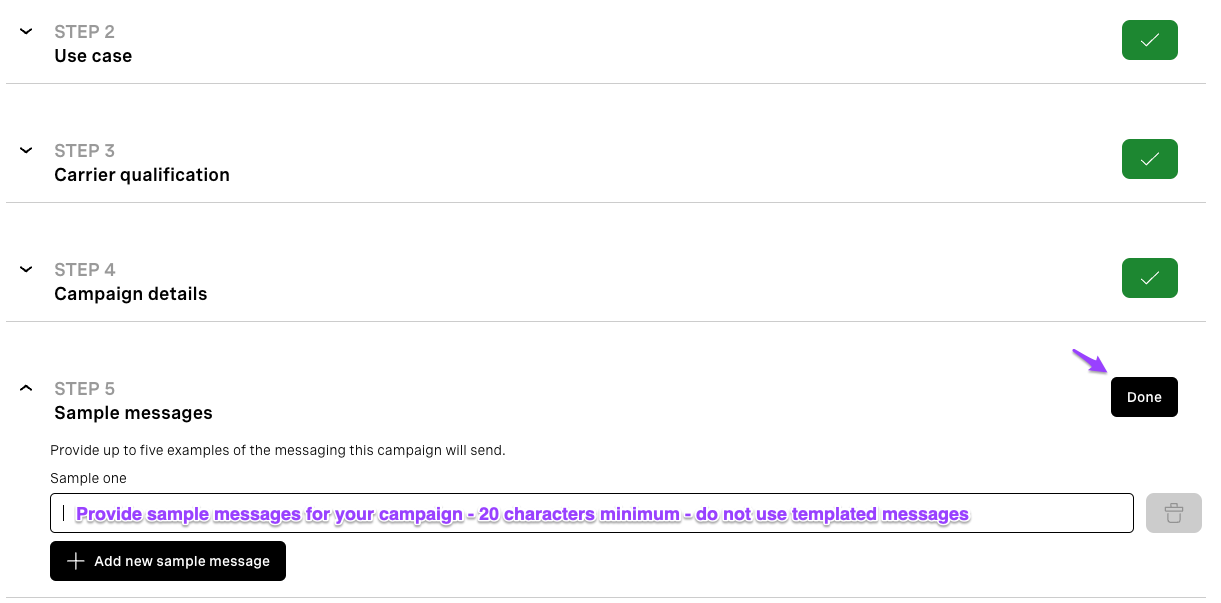
Task: Collapse the Step 5 Sample messages chevron
Action: pos(27,388)
